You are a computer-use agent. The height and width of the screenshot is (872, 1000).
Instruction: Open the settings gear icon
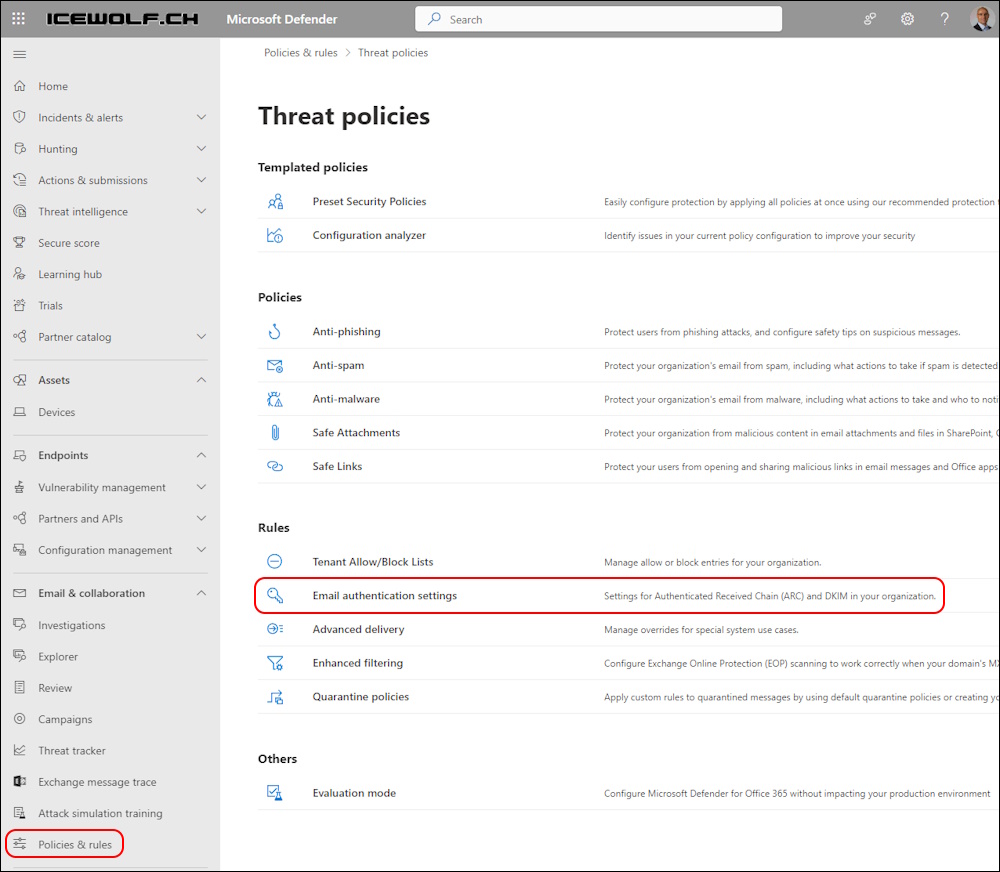907,19
